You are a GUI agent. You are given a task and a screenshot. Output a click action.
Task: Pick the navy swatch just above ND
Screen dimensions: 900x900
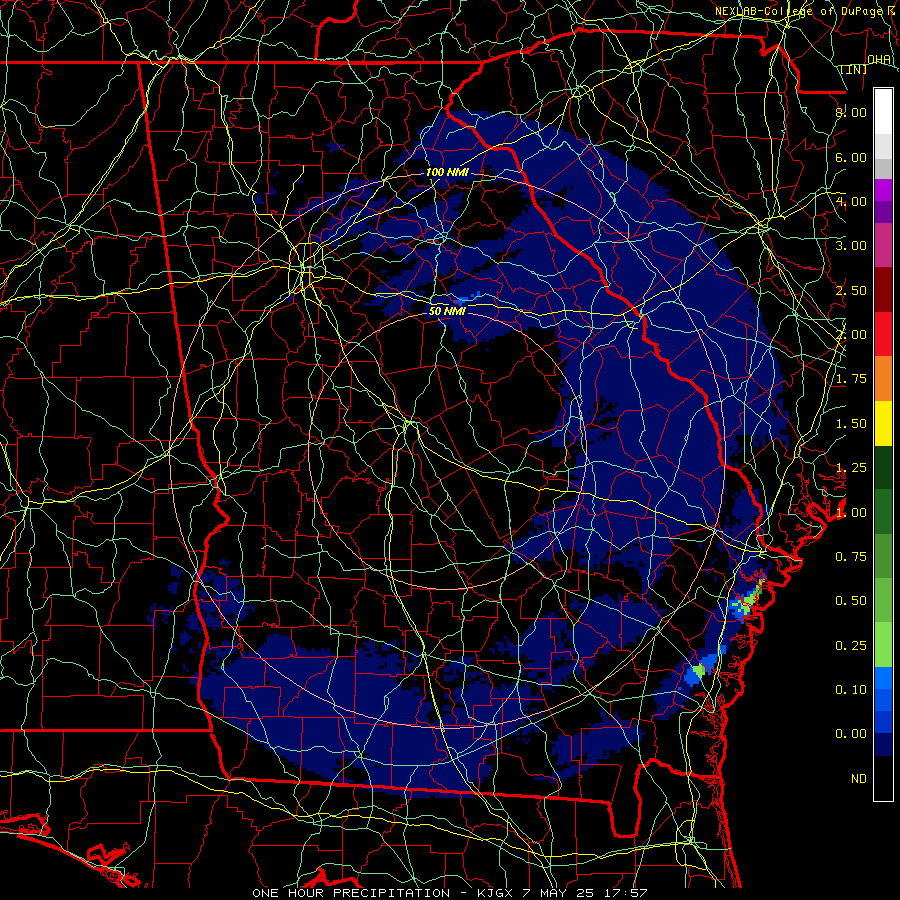(883, 745)
